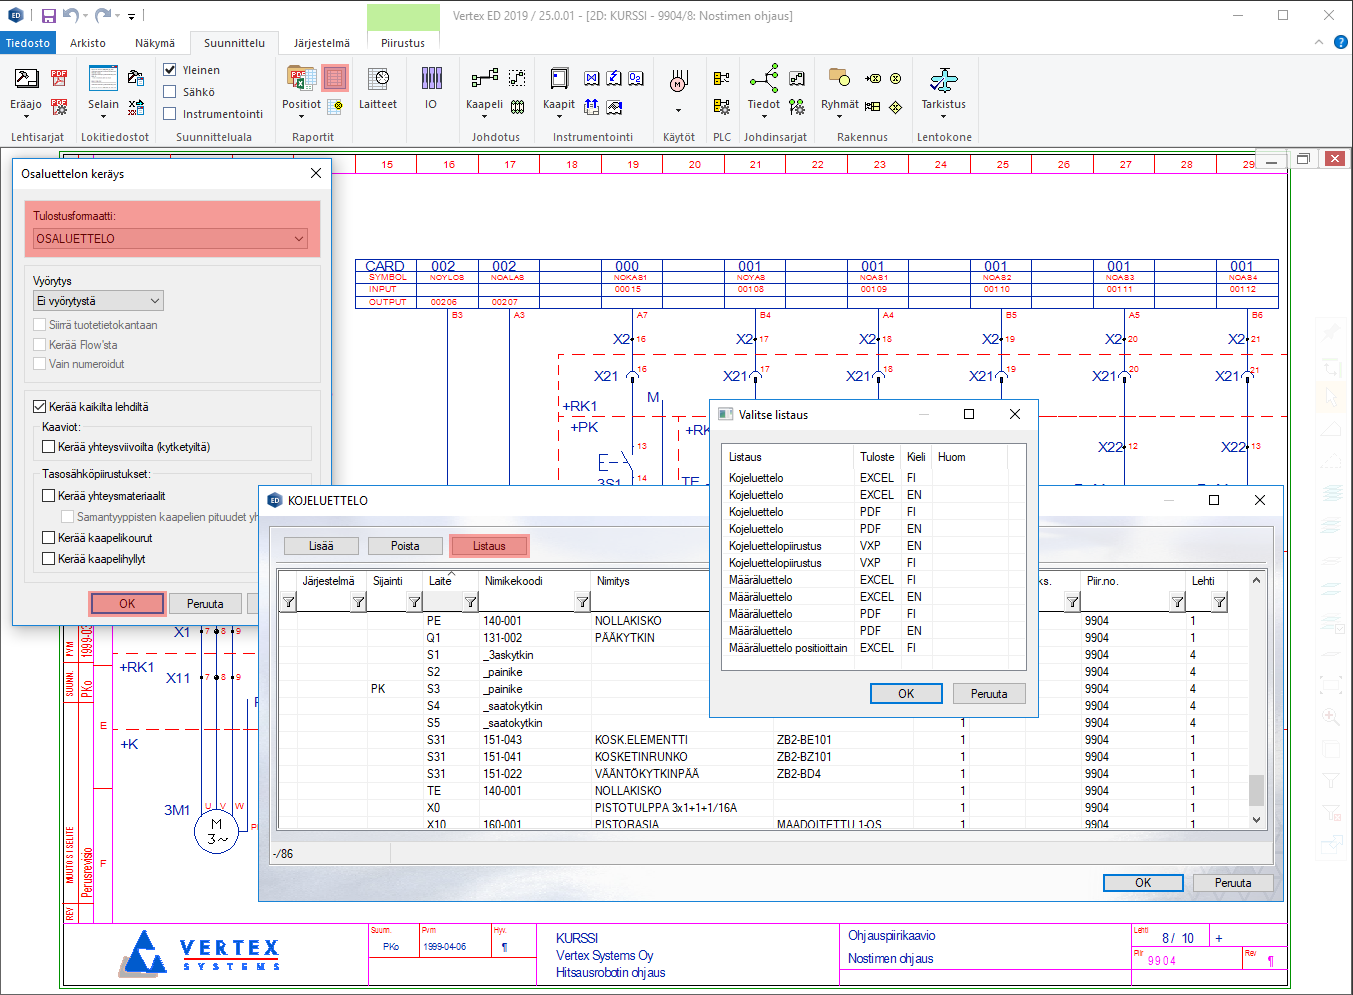
Task: Click the Laitteet ribbon icon
Action: pos(378,80)
